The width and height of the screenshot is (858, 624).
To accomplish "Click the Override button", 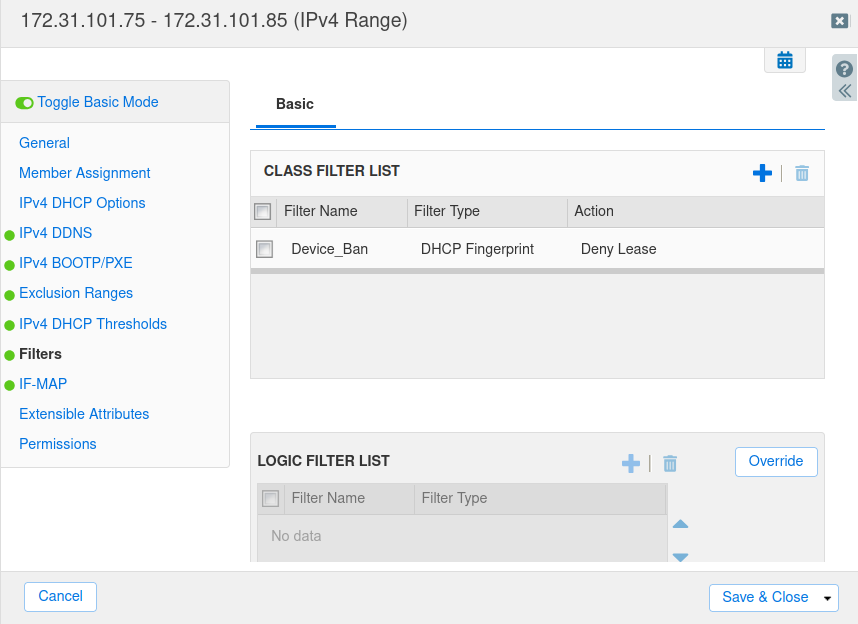I will [x=776, y=461].
